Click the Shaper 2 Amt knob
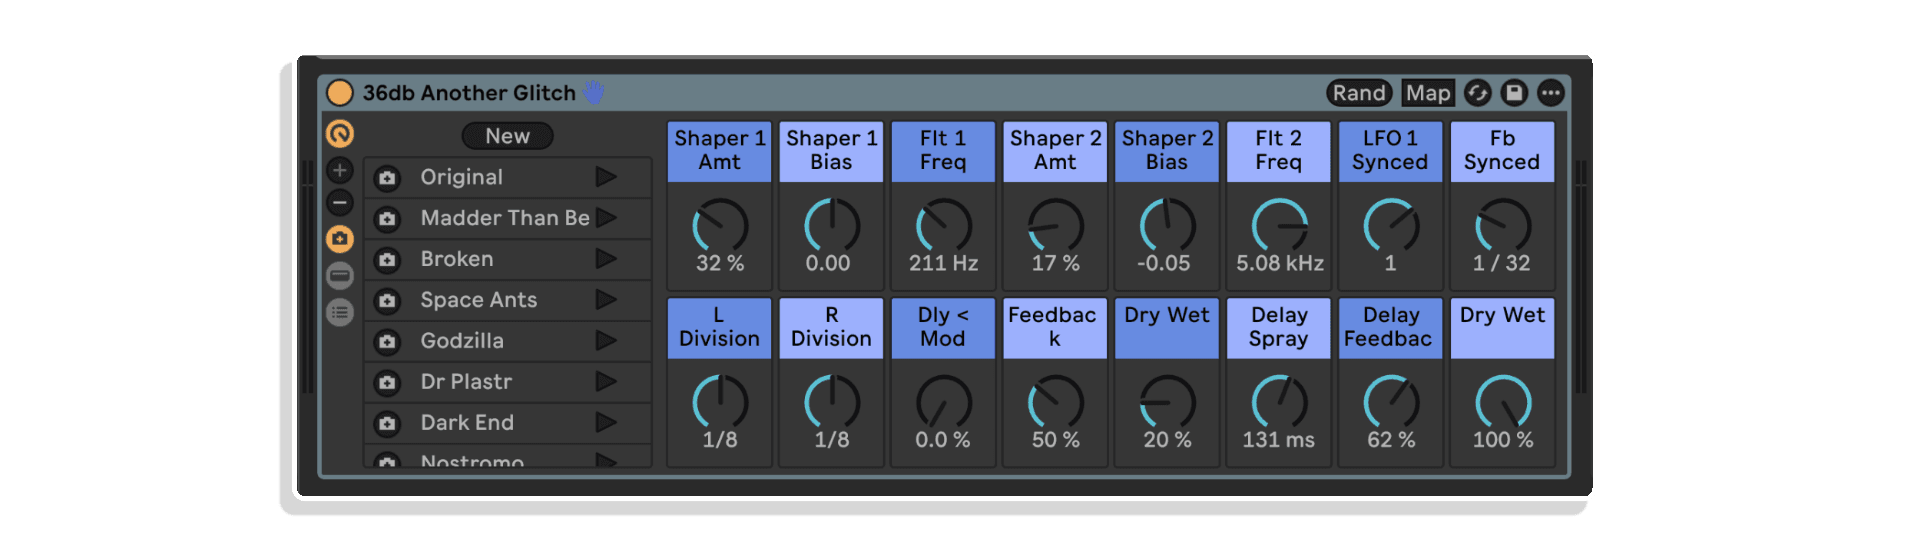Viewport: 1920px width, 551px height. [x=1056, y=225]
